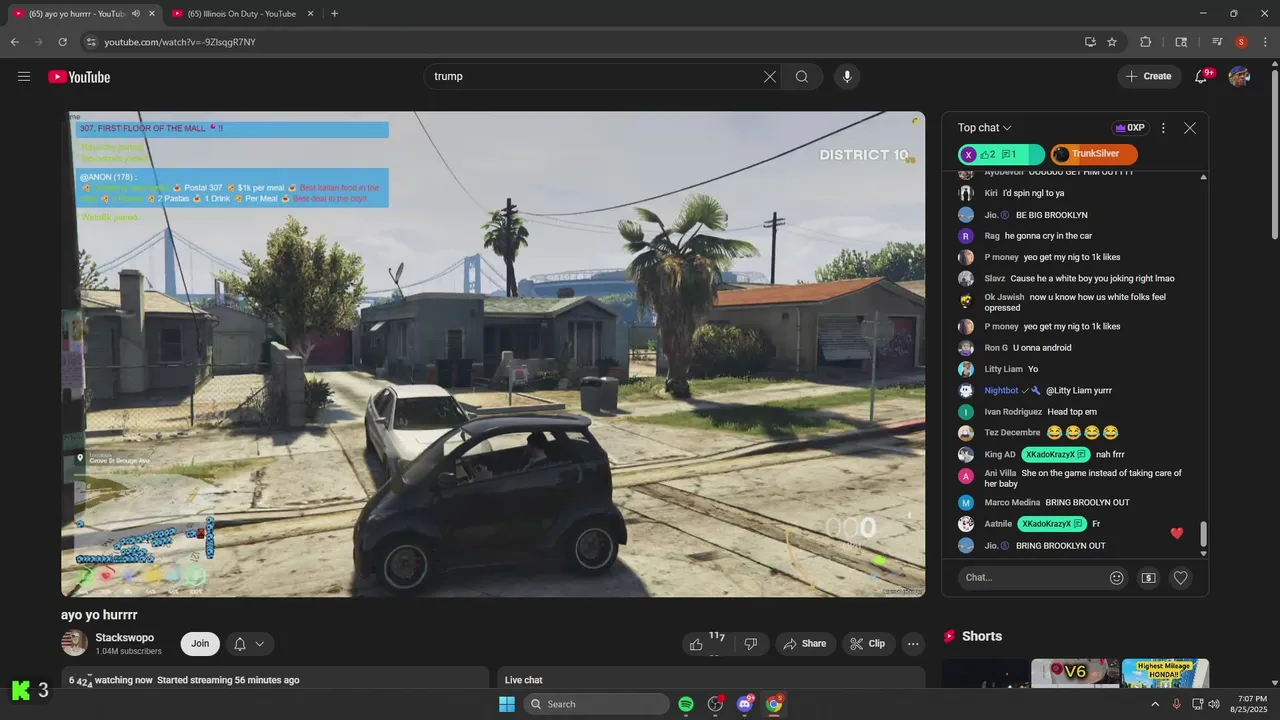This screenshot has height=720, width=1280.
Task: Close the Illinois On Duty tab
Action: [310, 14]
